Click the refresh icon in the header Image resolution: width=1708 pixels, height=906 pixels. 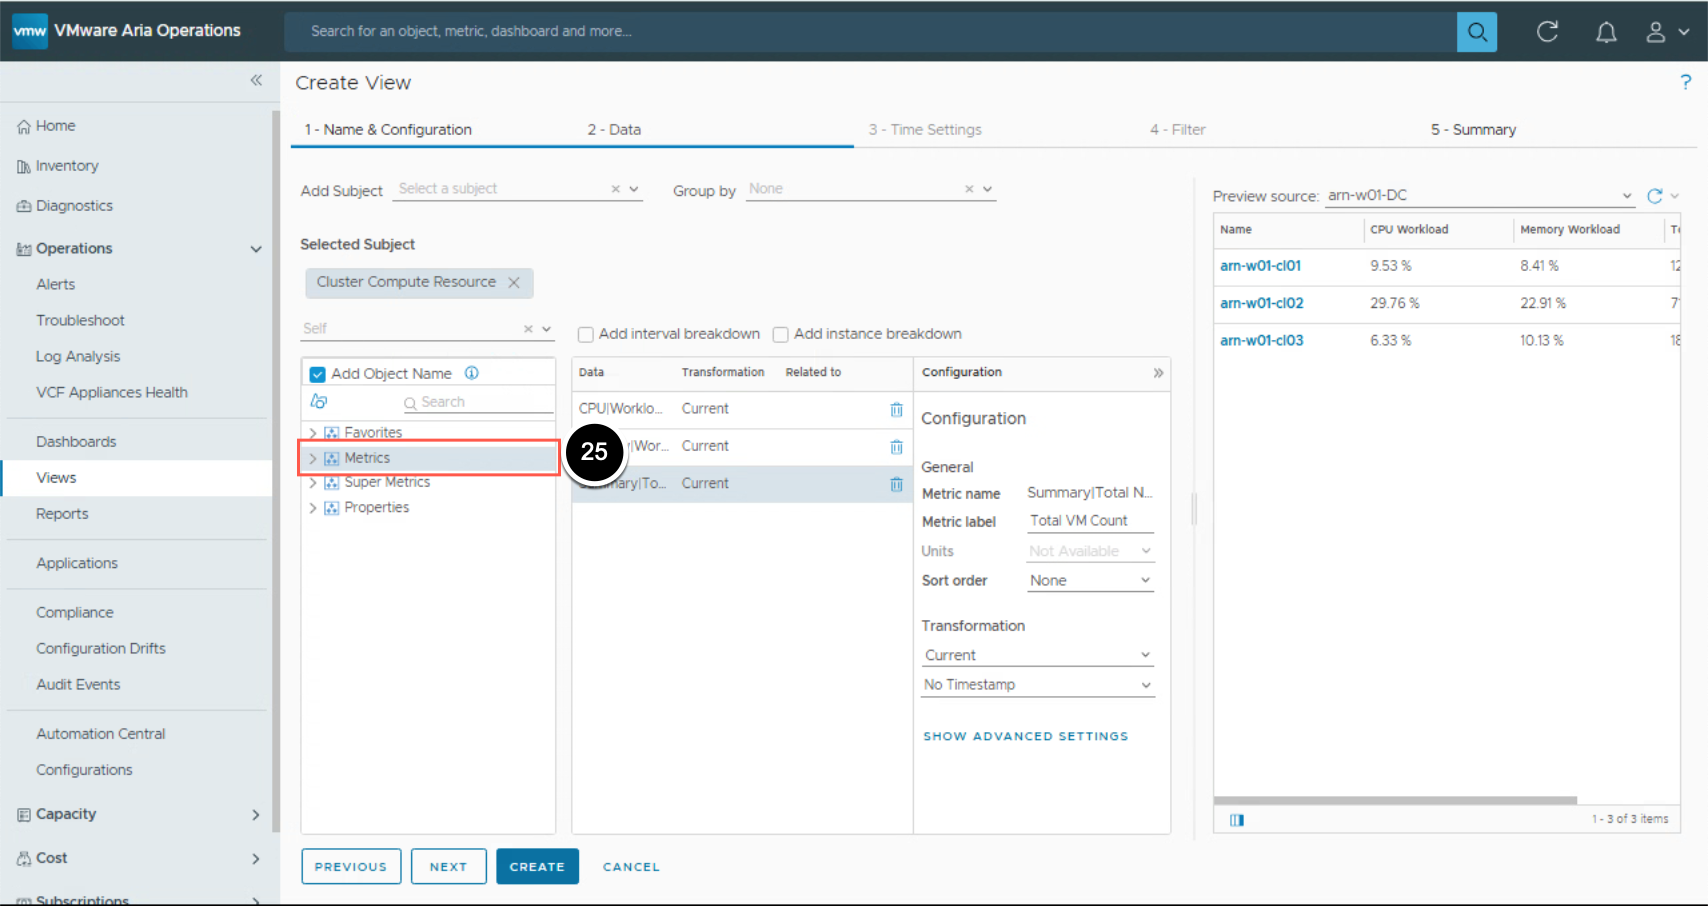pos(1547,32)
